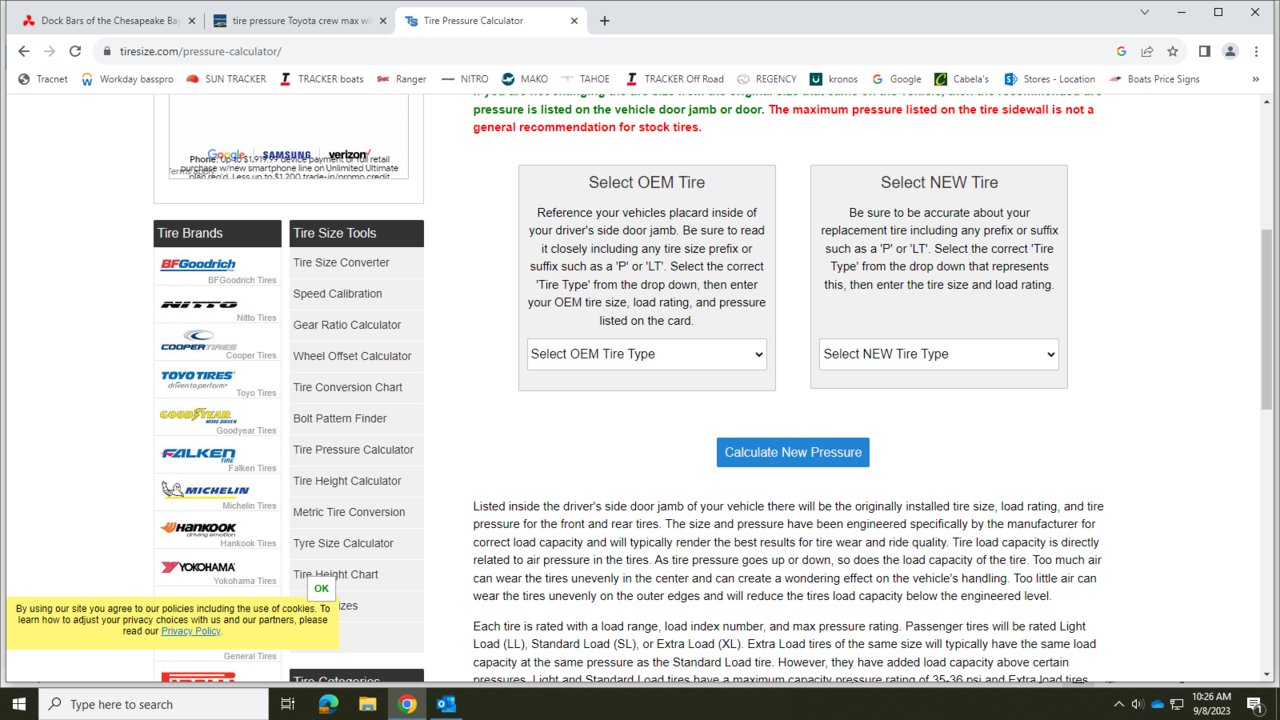Expand Select NEW Tire Type dropdown
1280x720 pixels.
(939, 354)
